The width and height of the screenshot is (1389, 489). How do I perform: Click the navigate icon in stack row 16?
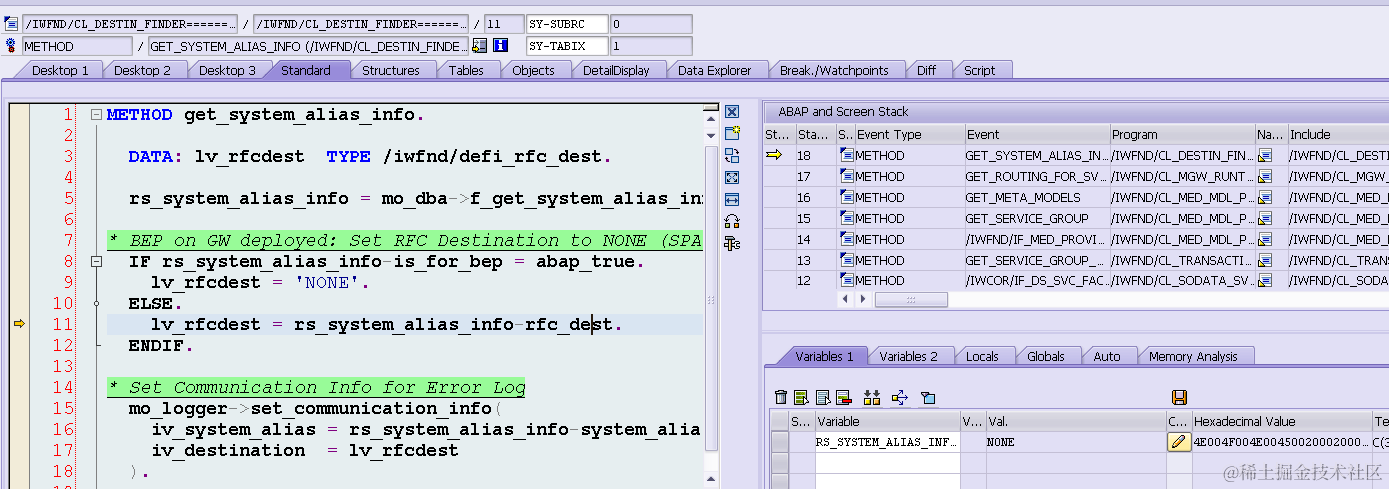pyautogui.click(x=1265, y=197)
